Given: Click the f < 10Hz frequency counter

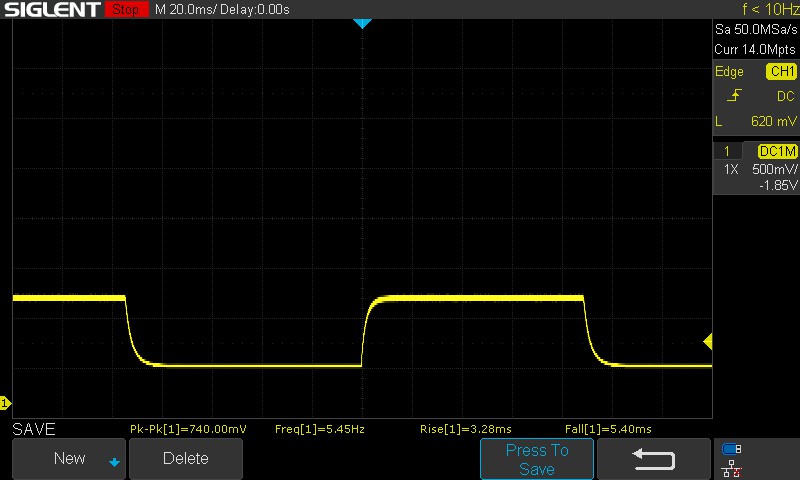Looking at the screenshot, I should (770, 9).
